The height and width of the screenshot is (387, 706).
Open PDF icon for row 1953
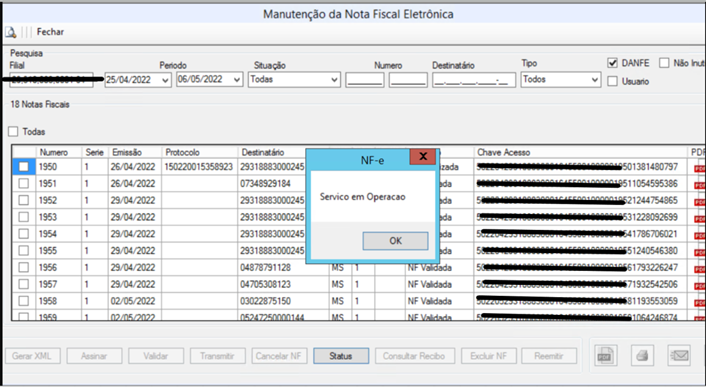click(700, 218)
